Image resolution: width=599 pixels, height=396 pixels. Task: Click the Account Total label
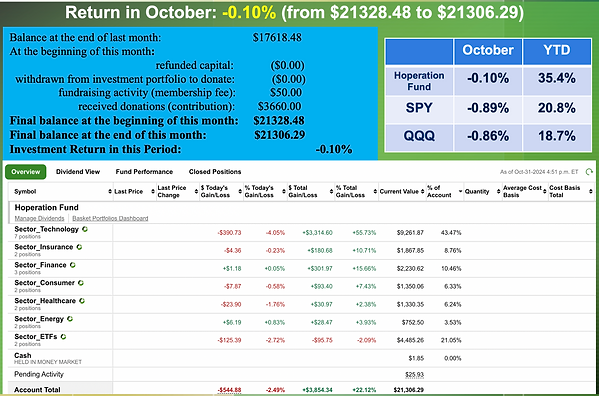(x=37, y=390)
